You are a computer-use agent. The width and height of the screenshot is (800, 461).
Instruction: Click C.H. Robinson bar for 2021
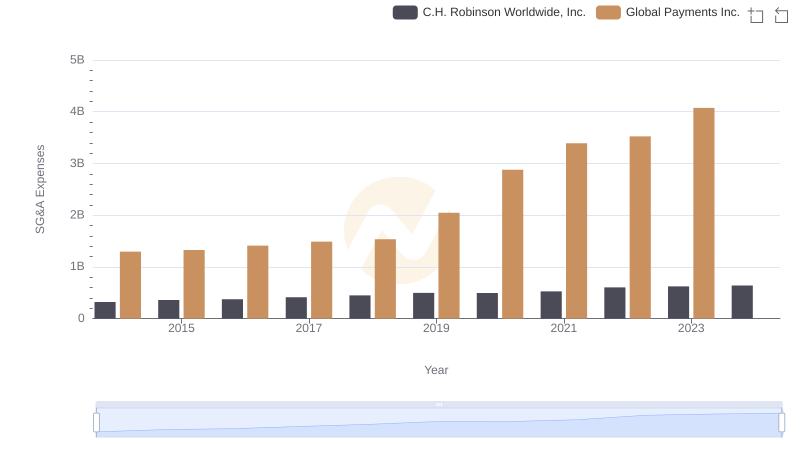551,305
